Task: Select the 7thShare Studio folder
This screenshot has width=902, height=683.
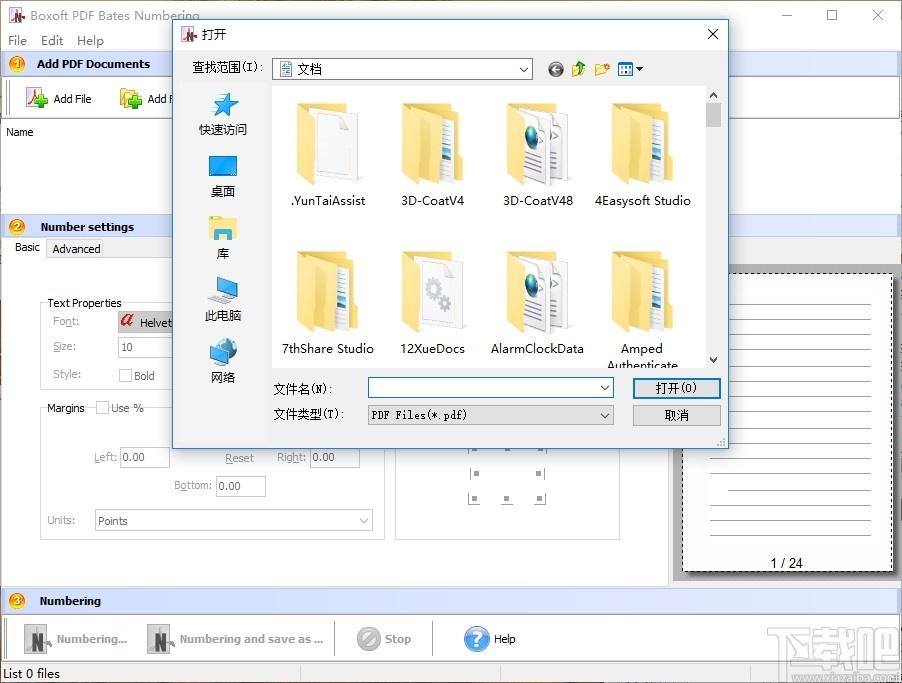Action: (328, 303)
